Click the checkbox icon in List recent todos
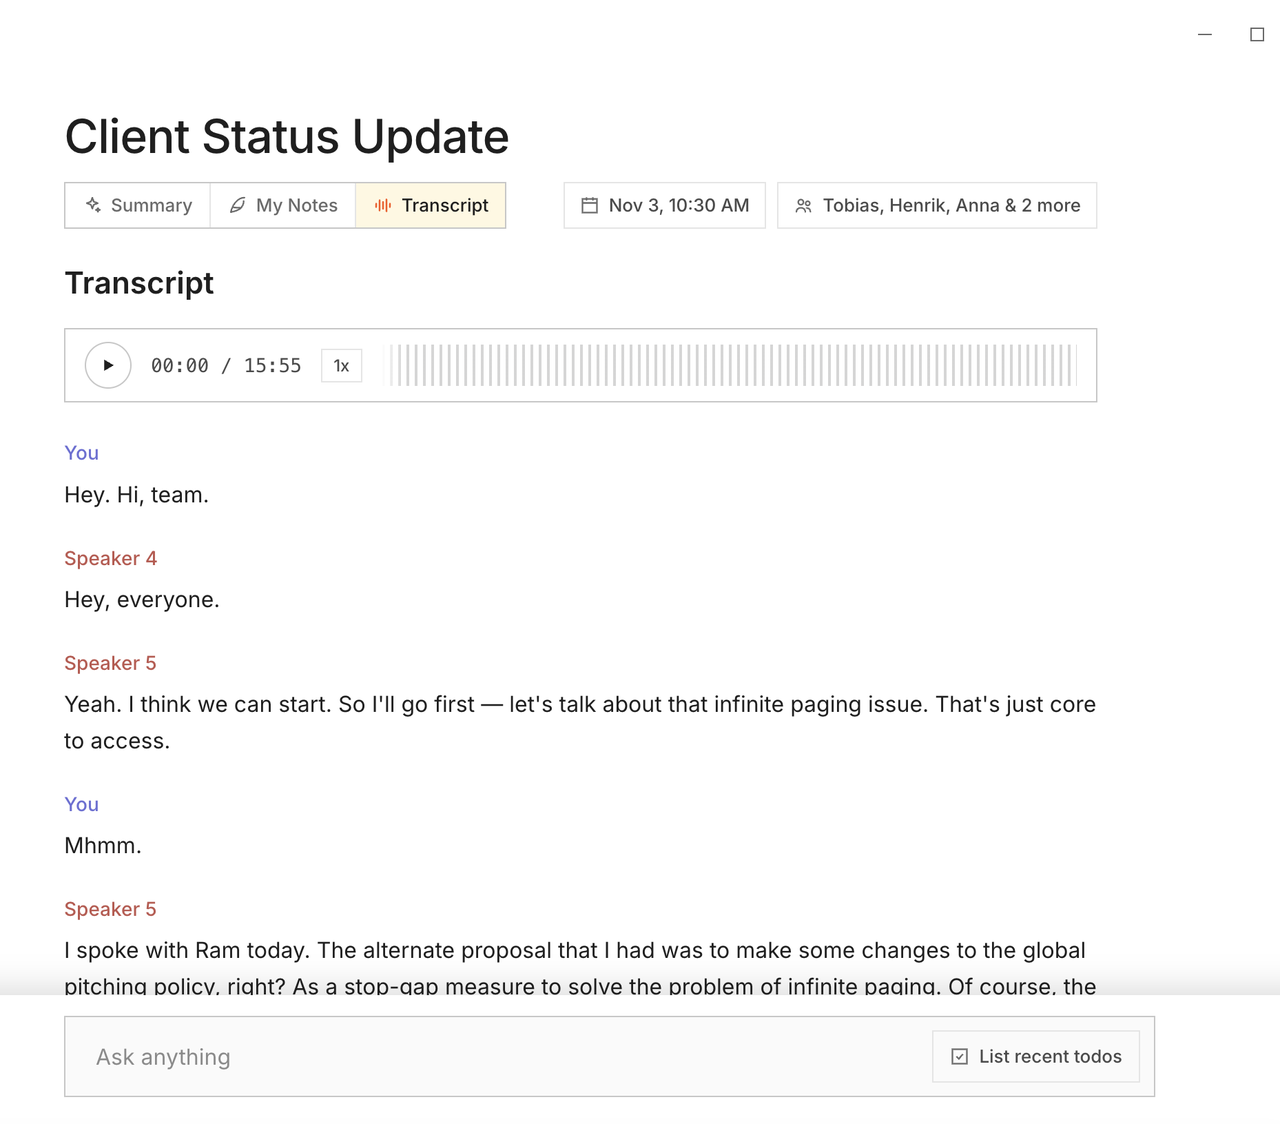This screenshot has height=1124, width=1280. 960,1057
